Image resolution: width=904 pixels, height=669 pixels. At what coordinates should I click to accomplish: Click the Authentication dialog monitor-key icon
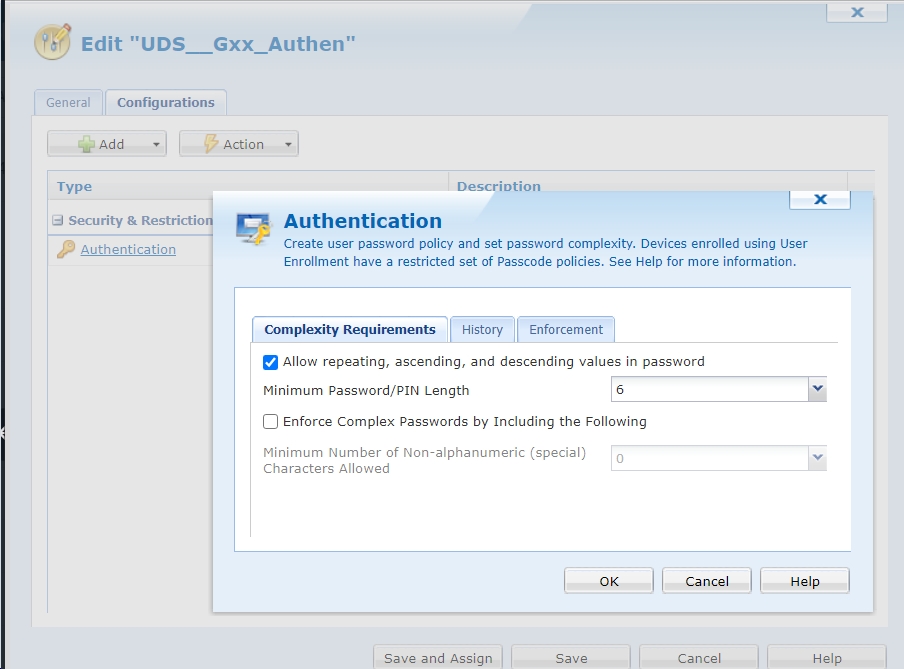coord(253,228)
